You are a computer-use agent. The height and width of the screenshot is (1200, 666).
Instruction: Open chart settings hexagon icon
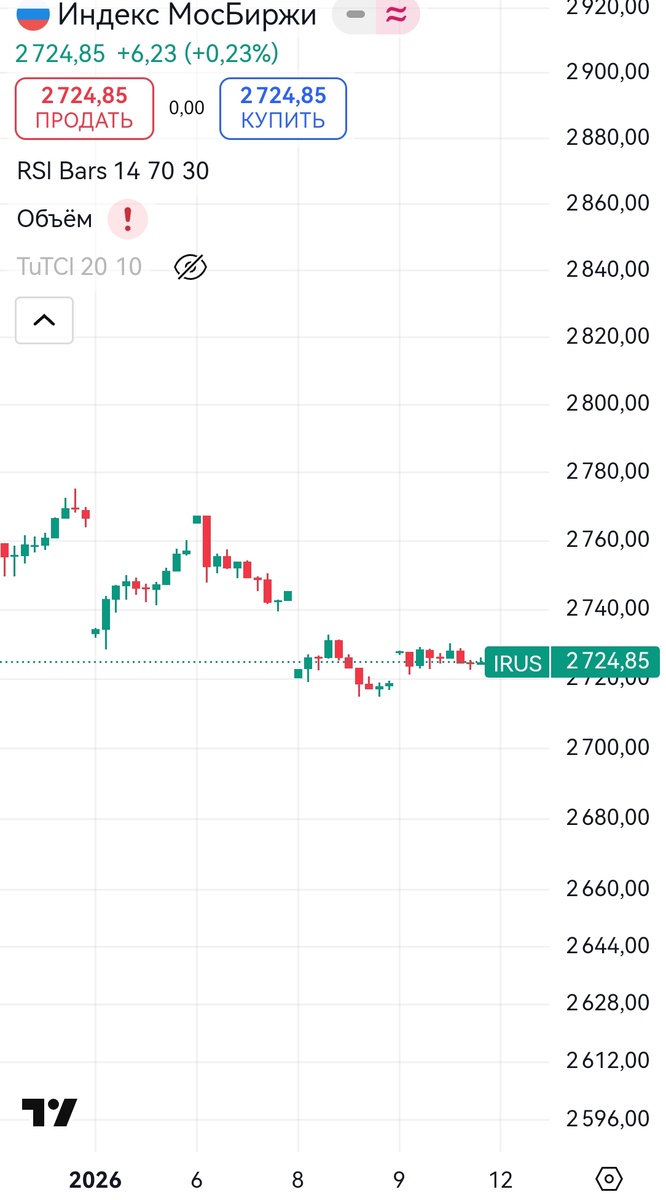point(608,1179)
